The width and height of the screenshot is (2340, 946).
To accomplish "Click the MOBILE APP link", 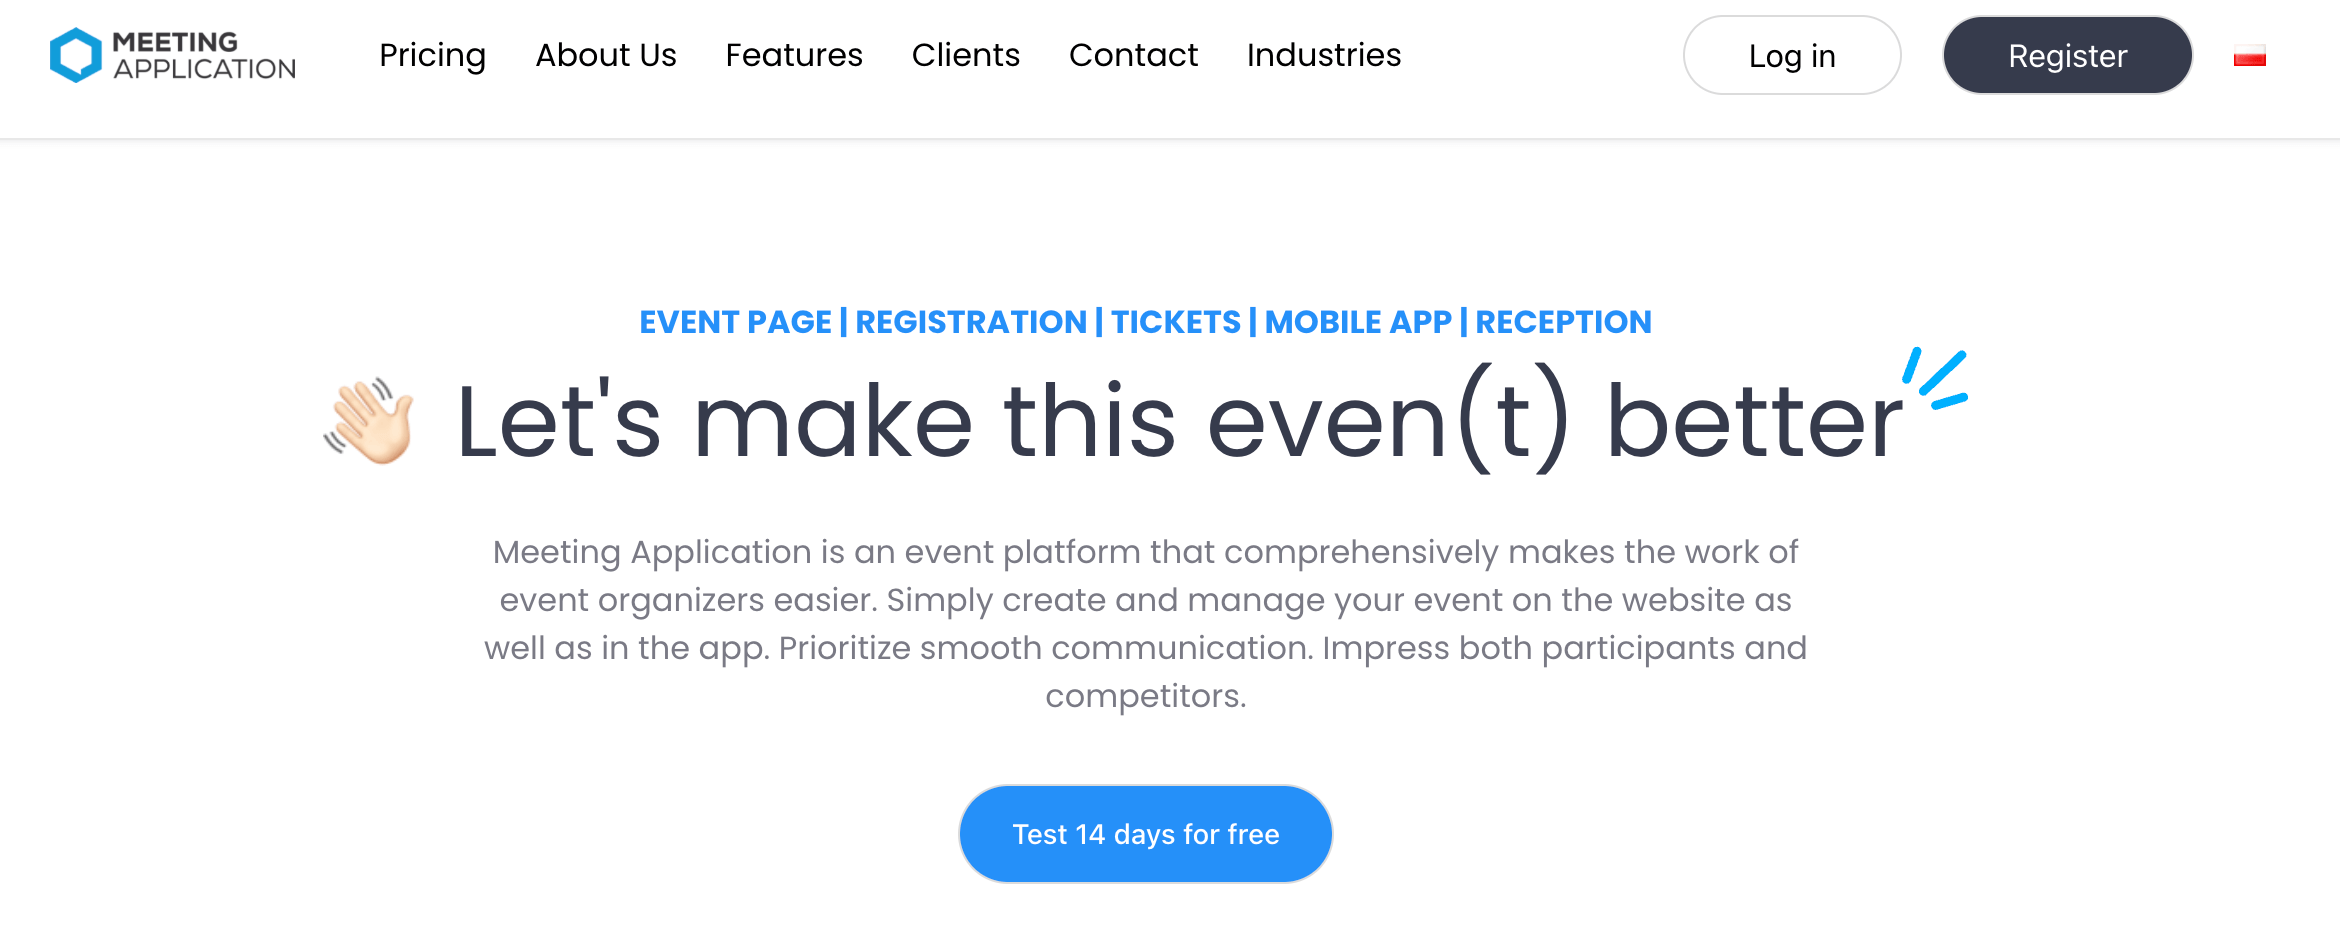I will tap(1358, 322).
